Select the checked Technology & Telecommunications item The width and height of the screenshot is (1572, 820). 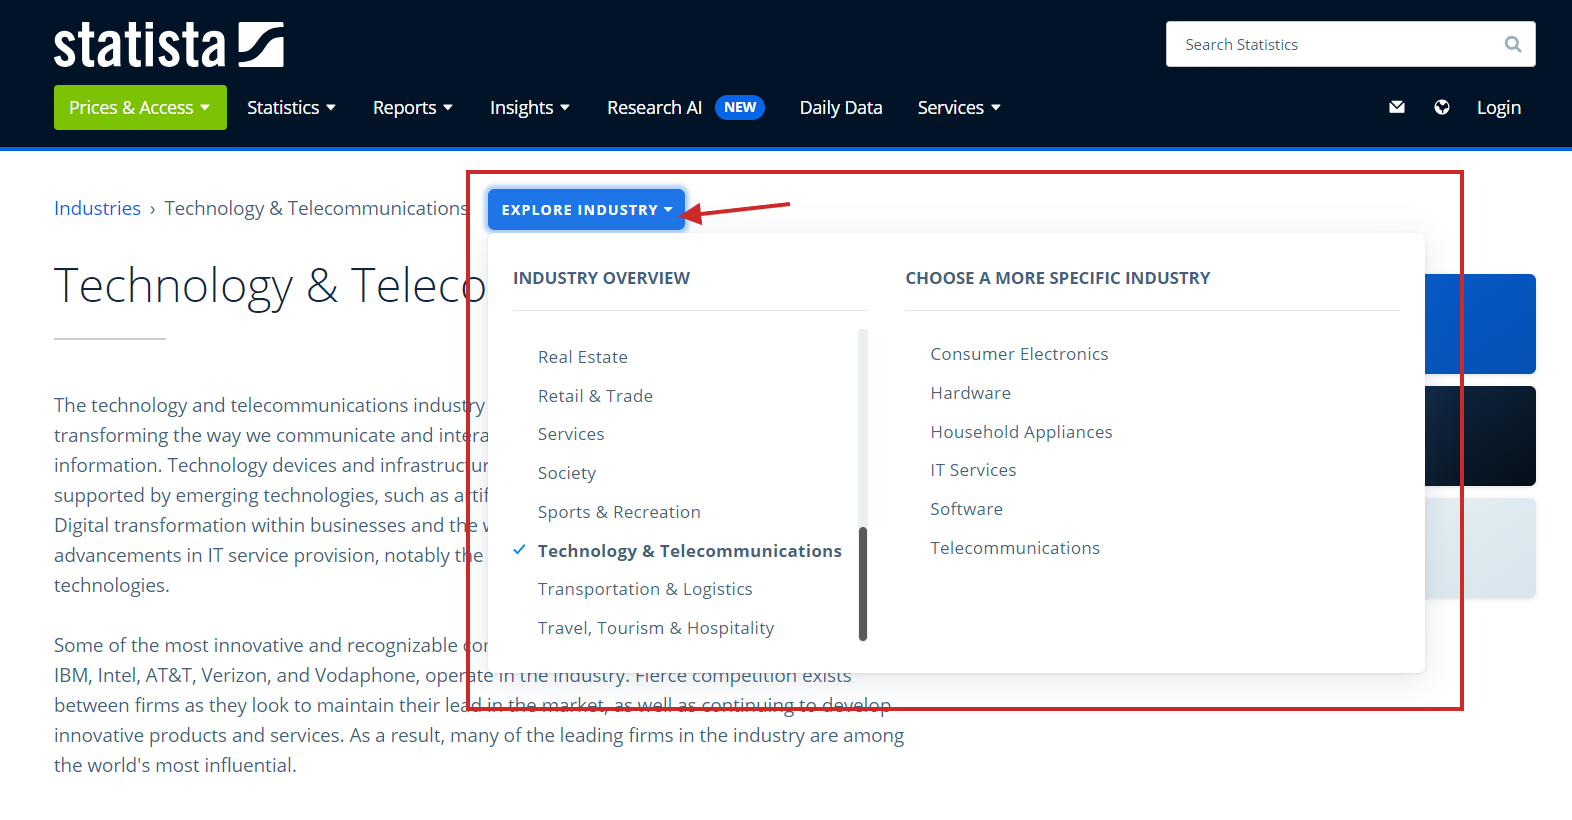tap(689, 551)
